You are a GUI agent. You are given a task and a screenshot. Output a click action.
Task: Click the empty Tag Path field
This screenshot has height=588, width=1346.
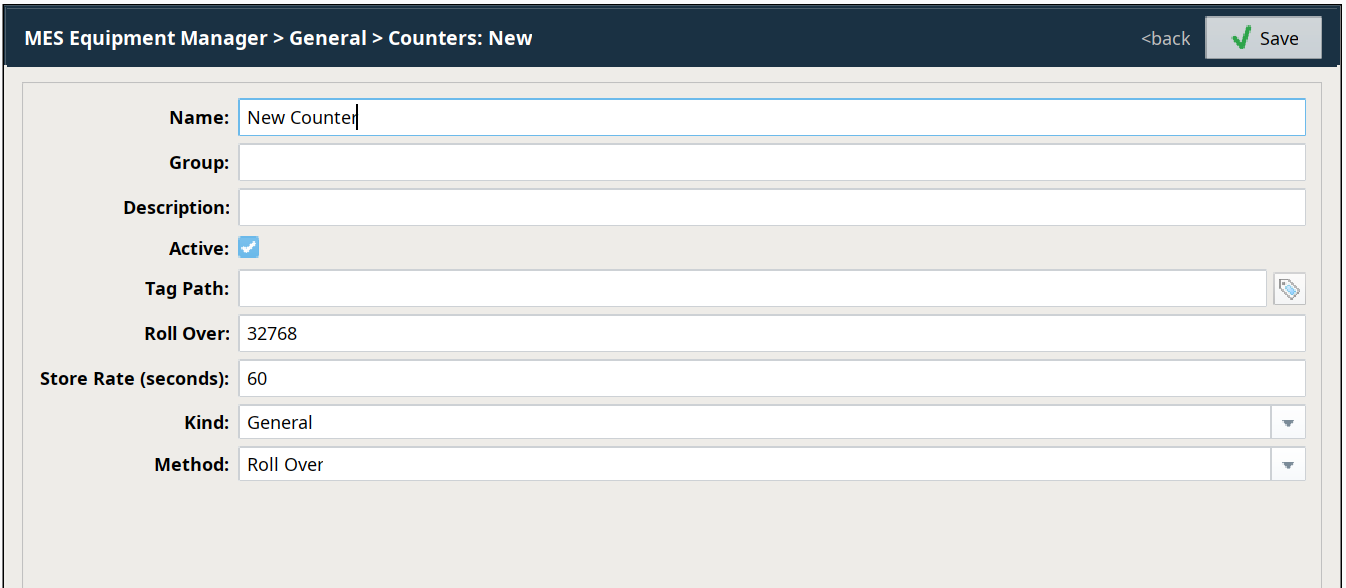click(x=752, y=289)
